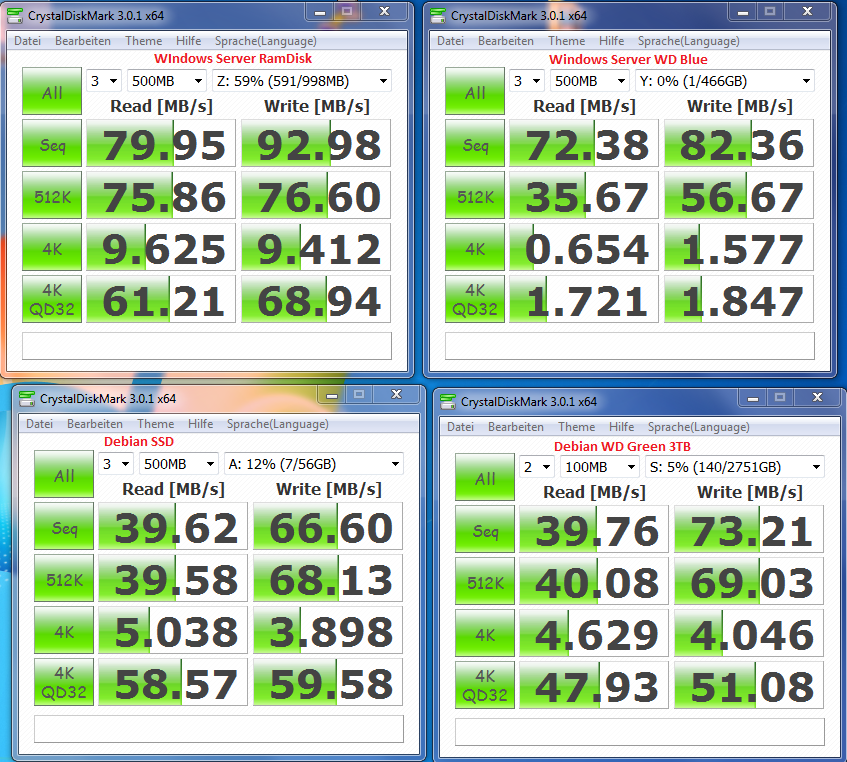The height and width of the screenshot is (762, 847).
Task: Click Seq write result 92.98 in RamDisk window
Action: point(316,143)
